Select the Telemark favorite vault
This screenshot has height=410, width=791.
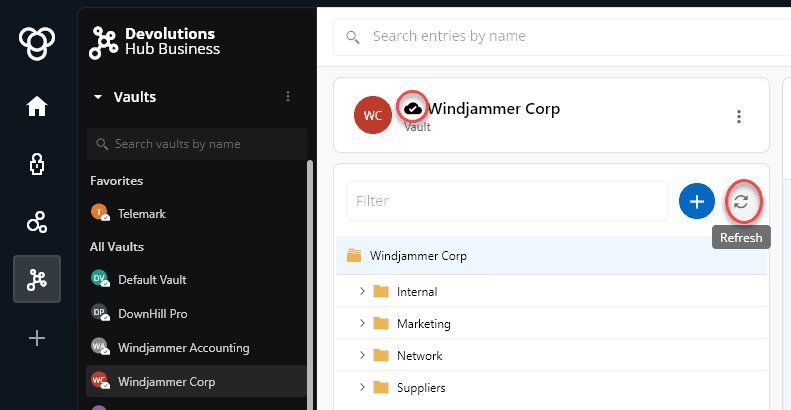pyautogui.click(x=139, y=213)
